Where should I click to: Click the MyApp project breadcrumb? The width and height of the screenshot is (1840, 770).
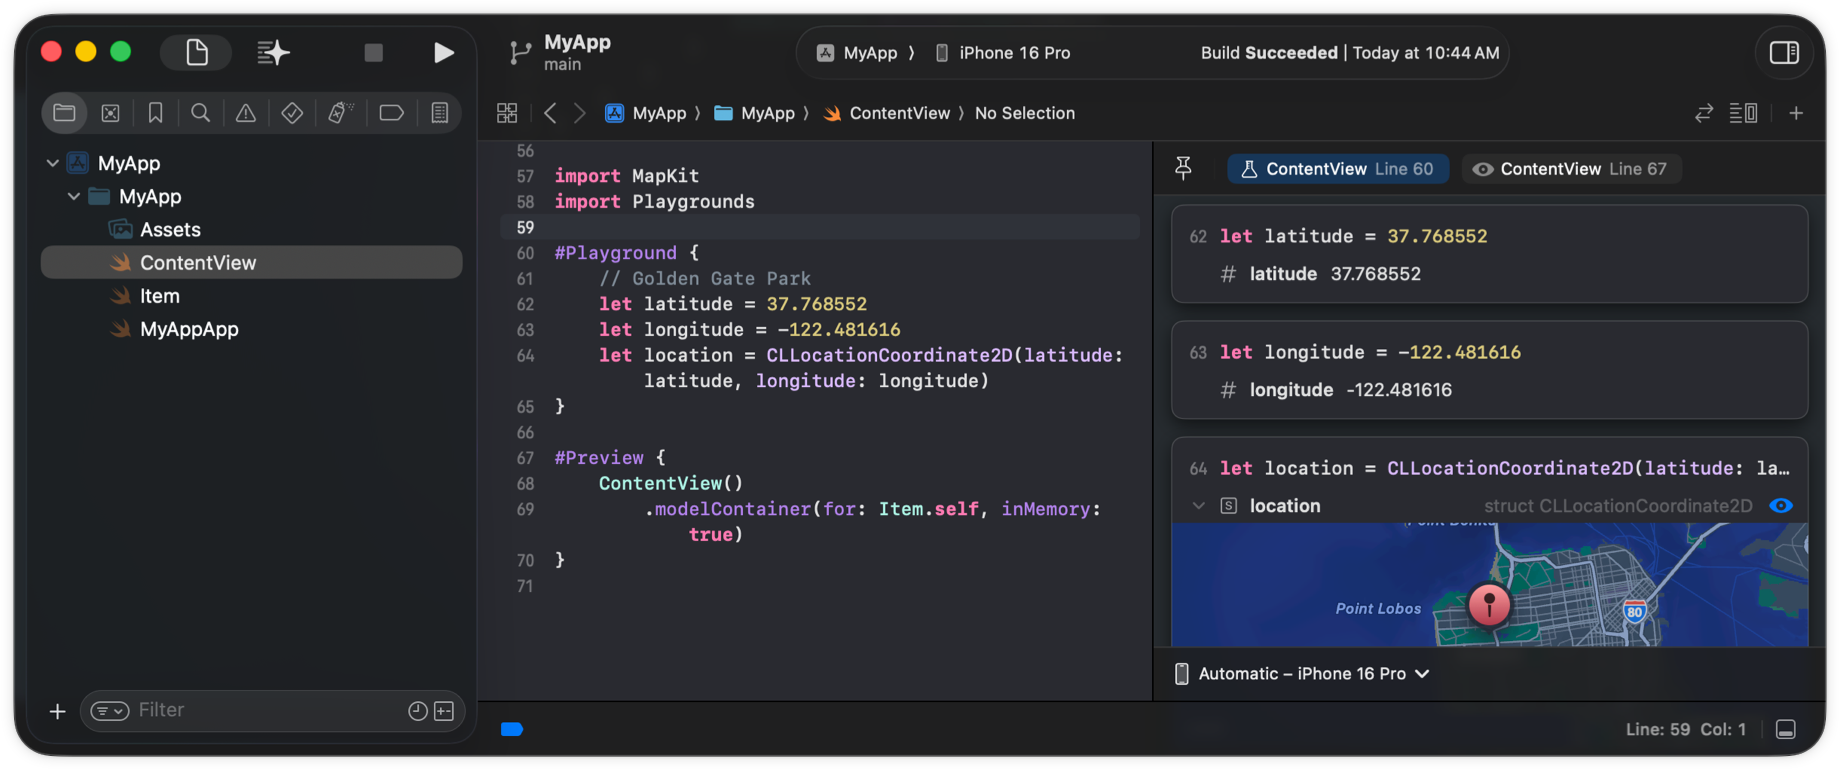pos(646,113)
